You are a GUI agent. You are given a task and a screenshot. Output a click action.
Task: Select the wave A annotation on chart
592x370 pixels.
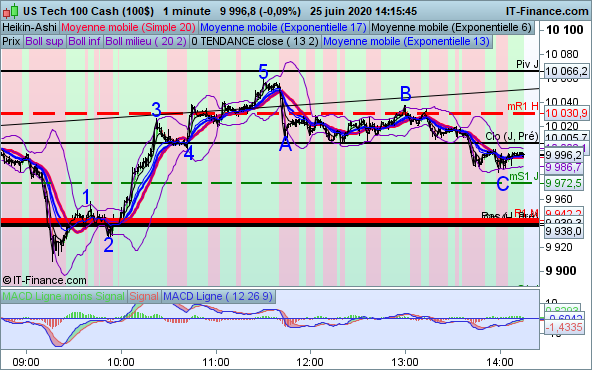[285, 144]
